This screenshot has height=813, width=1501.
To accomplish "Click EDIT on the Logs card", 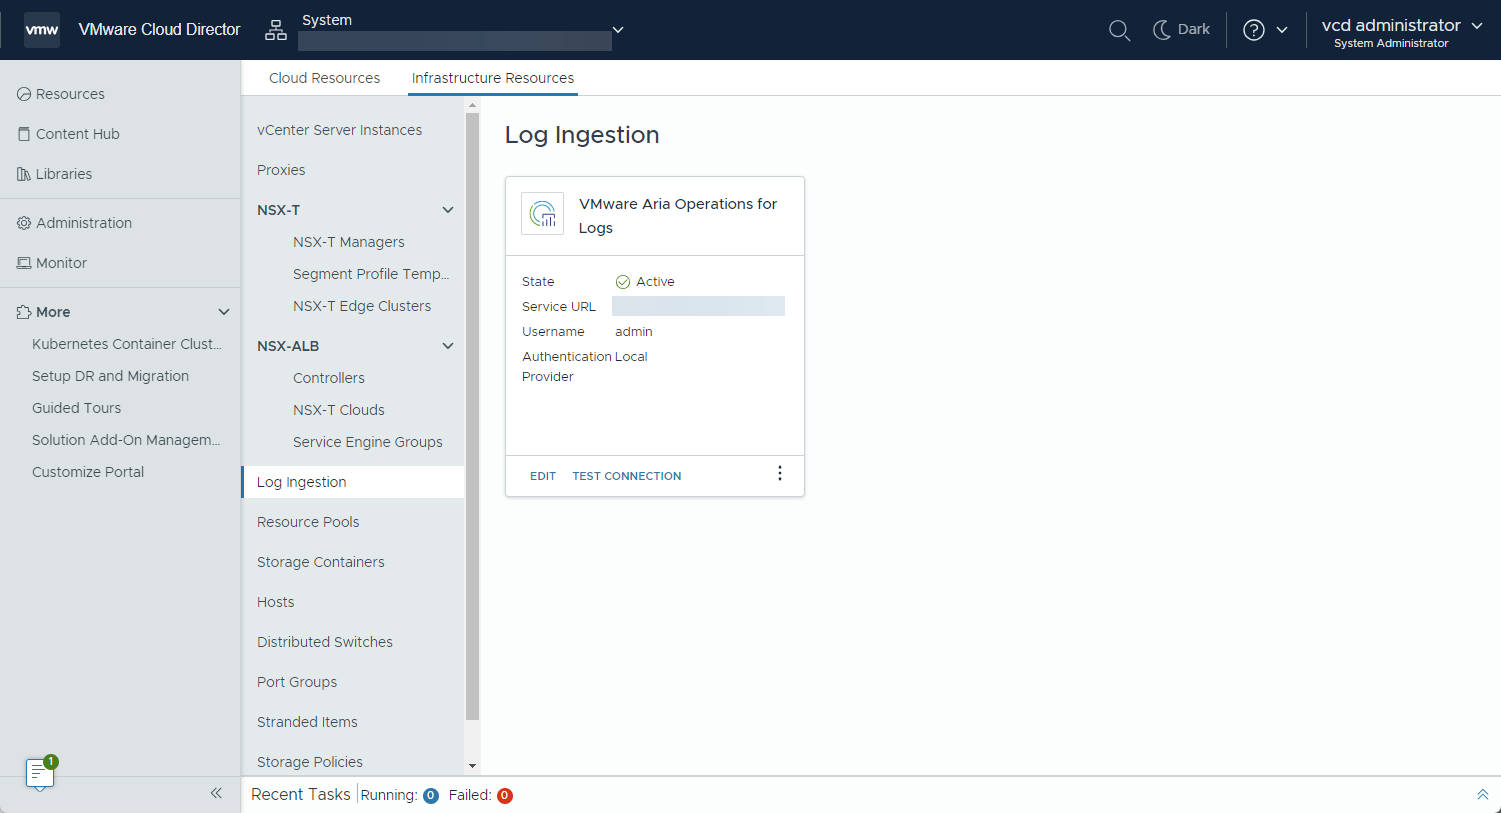I will tap(543, 476).
